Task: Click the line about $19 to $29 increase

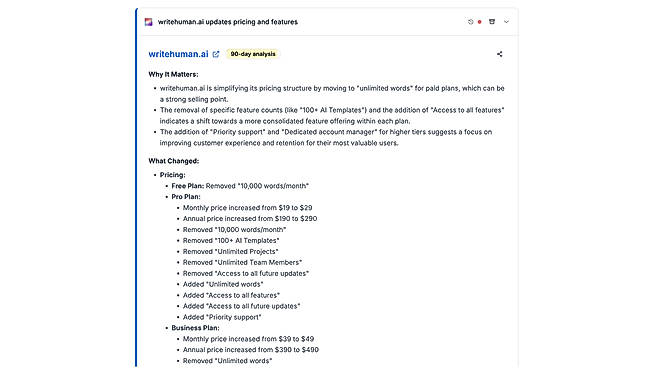Action: [x=247, y=208]
